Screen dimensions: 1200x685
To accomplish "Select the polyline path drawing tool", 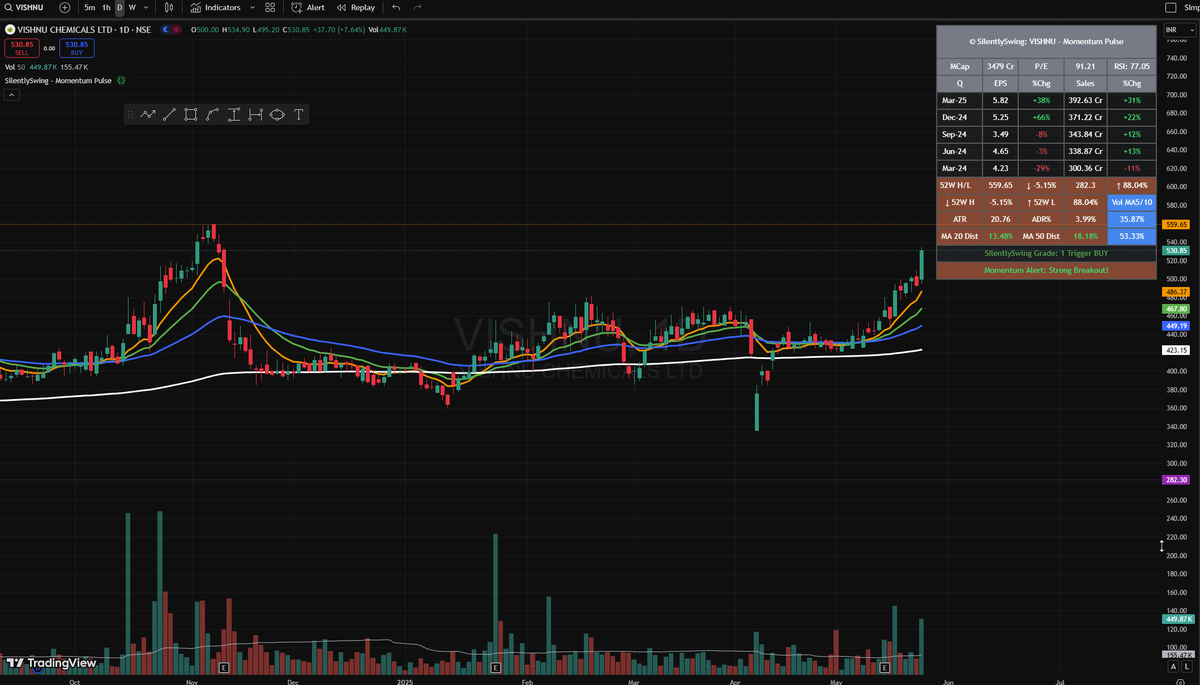I will (148, 115).
